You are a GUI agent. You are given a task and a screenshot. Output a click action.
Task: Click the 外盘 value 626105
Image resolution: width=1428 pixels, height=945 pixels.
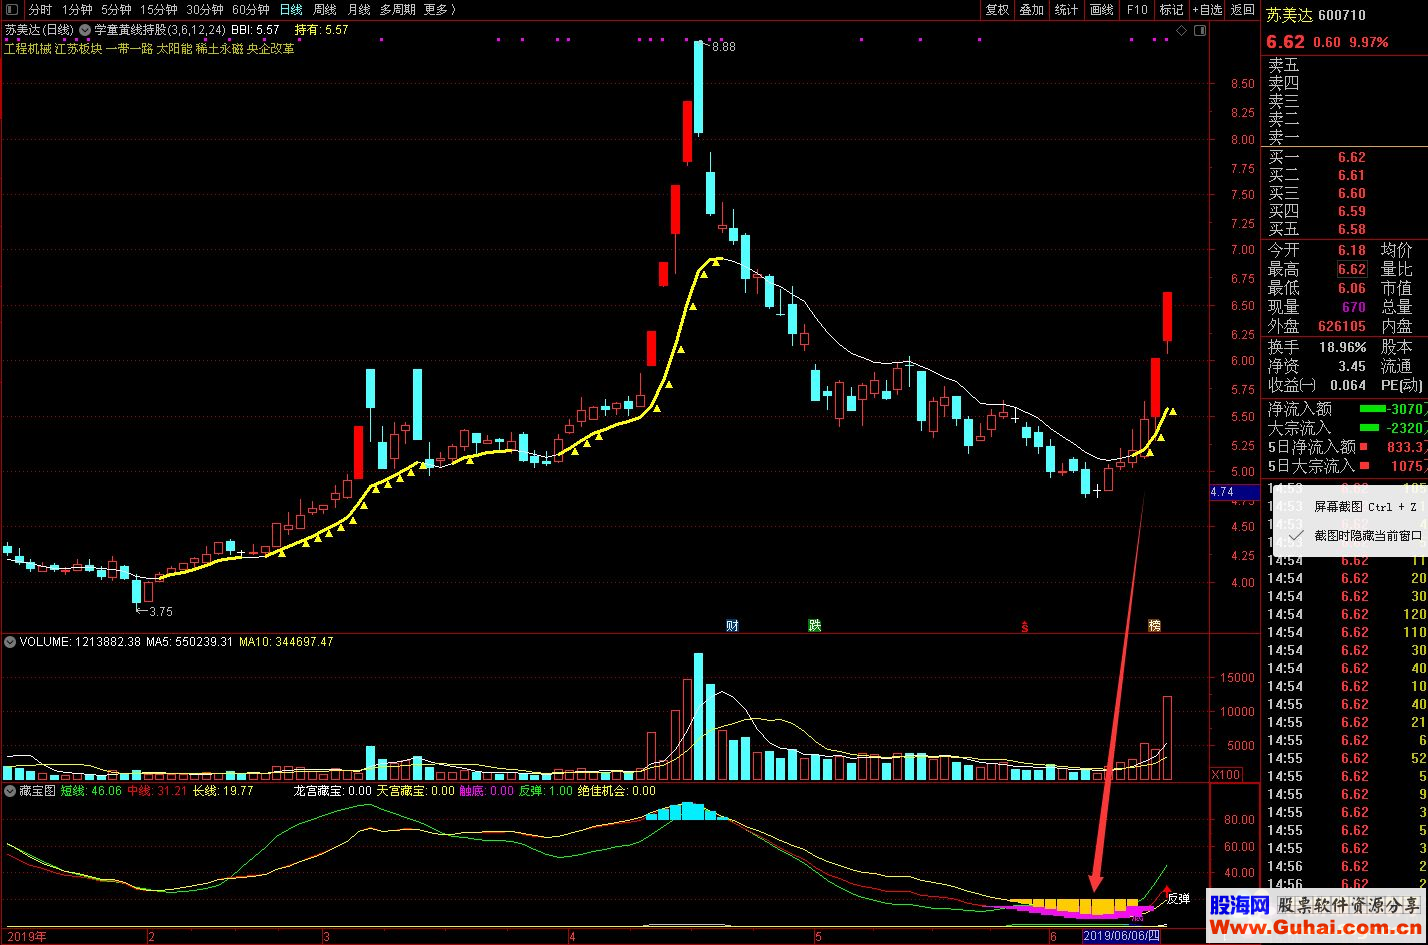click(x=1342, y=326)
